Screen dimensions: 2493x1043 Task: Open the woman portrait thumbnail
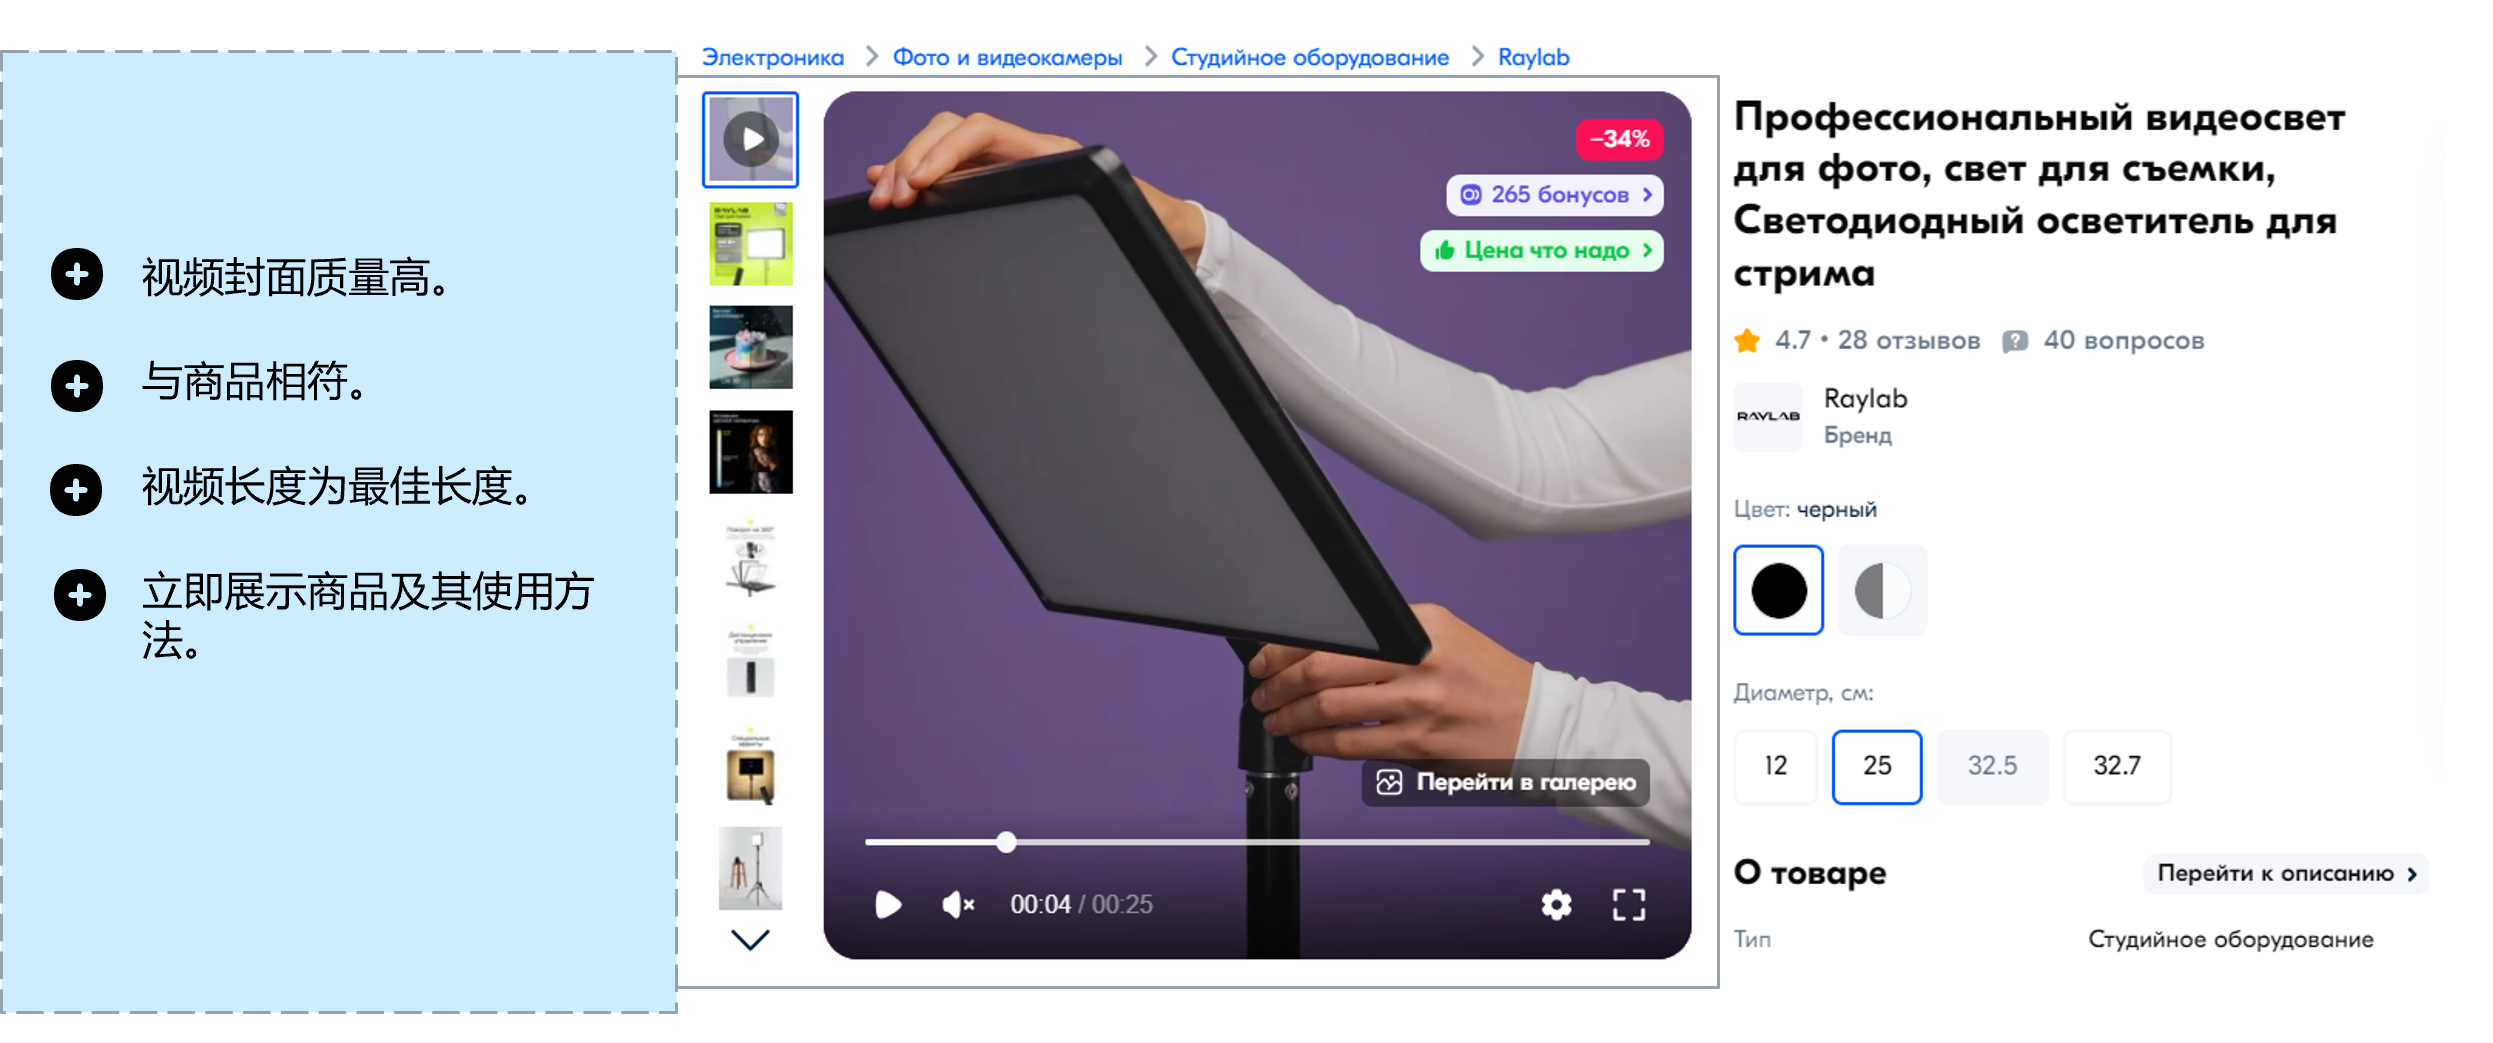pyautogui.click(x=751, y=452)
